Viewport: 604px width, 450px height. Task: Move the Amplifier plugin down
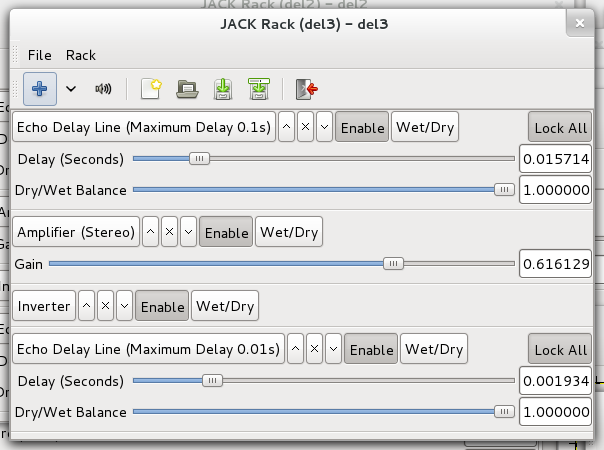pos(188,232)
